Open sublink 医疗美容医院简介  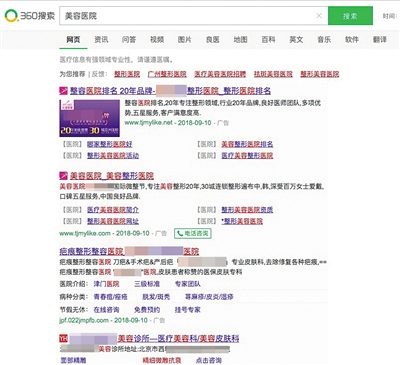pos(113,210)
